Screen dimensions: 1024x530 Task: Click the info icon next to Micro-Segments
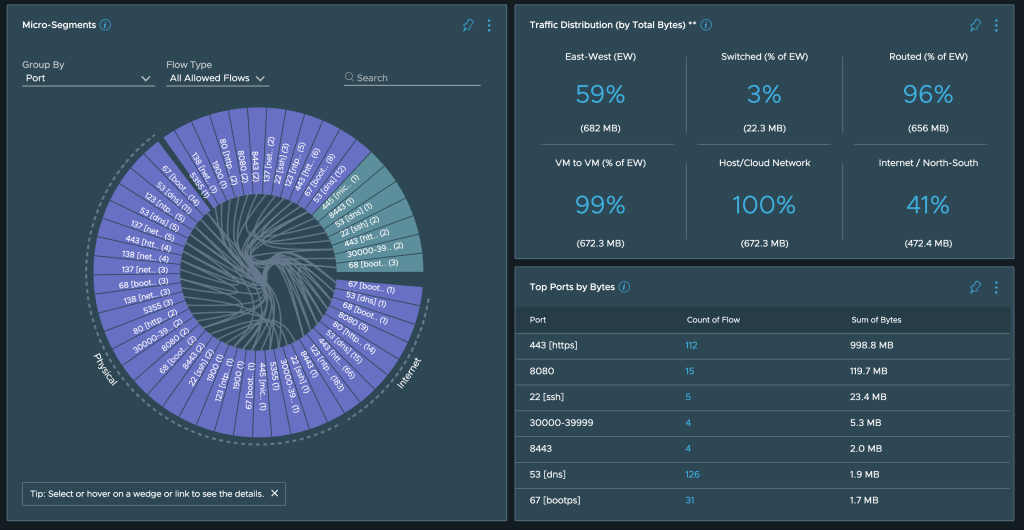tap(106, 25)
